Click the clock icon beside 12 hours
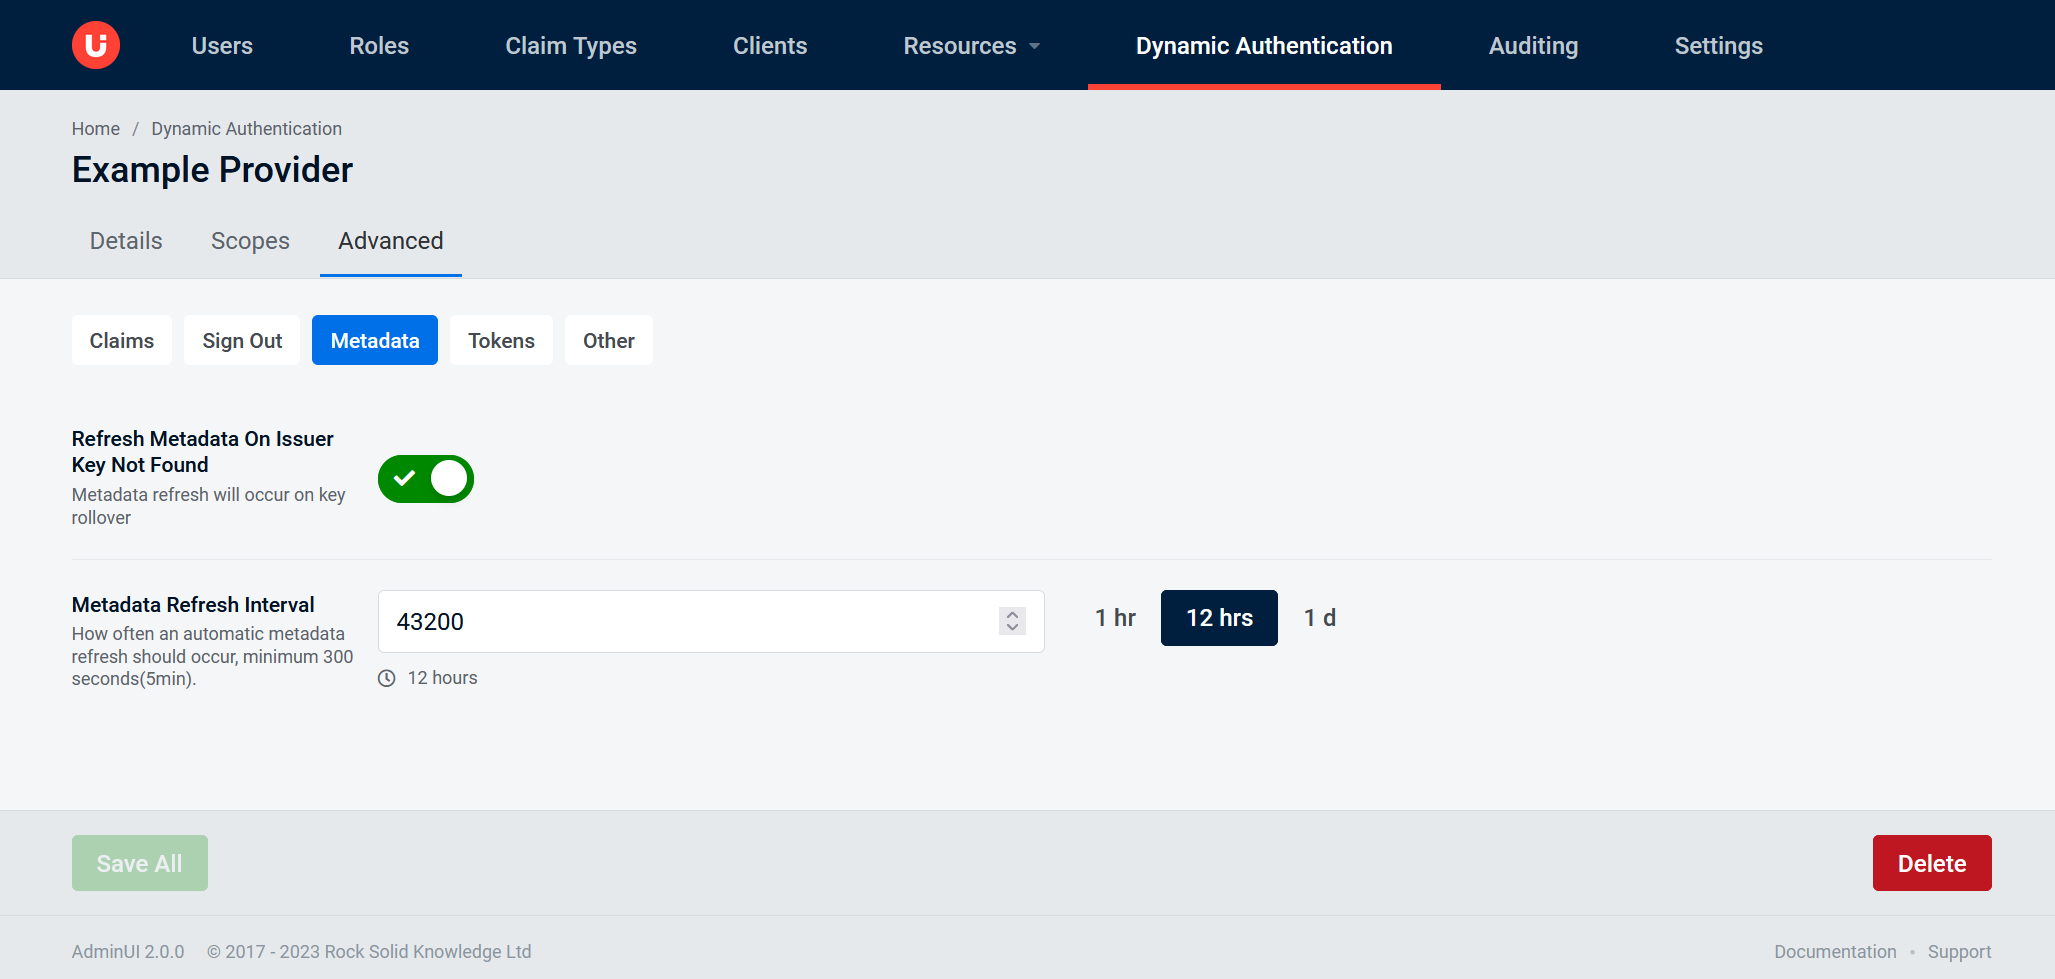The width and height of the screenshot is (2055, 979). coord(387,677)
